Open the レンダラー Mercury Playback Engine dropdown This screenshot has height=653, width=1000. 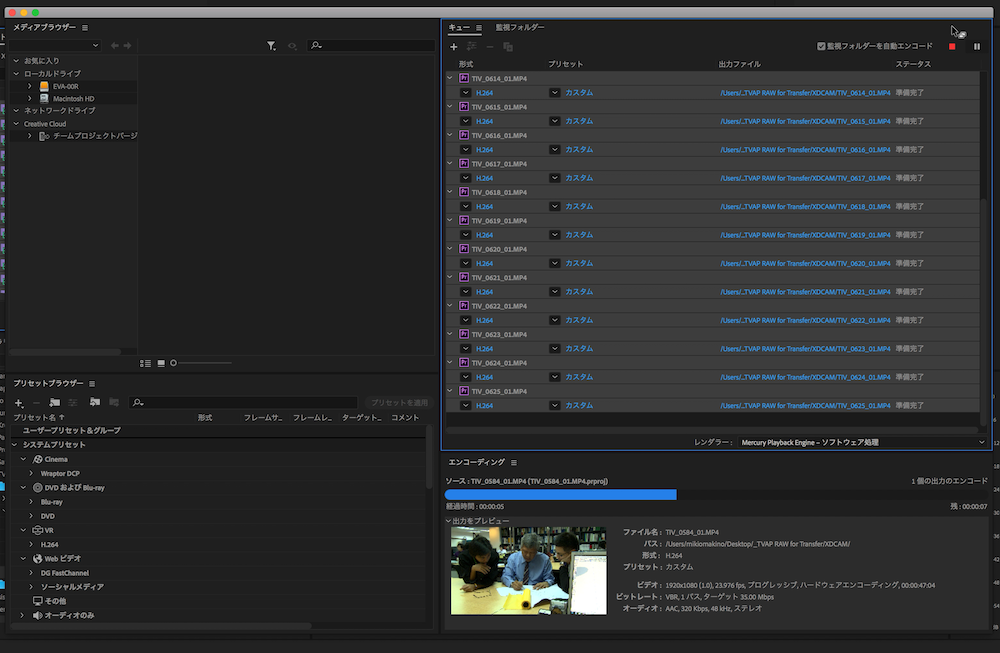point(862,442)
